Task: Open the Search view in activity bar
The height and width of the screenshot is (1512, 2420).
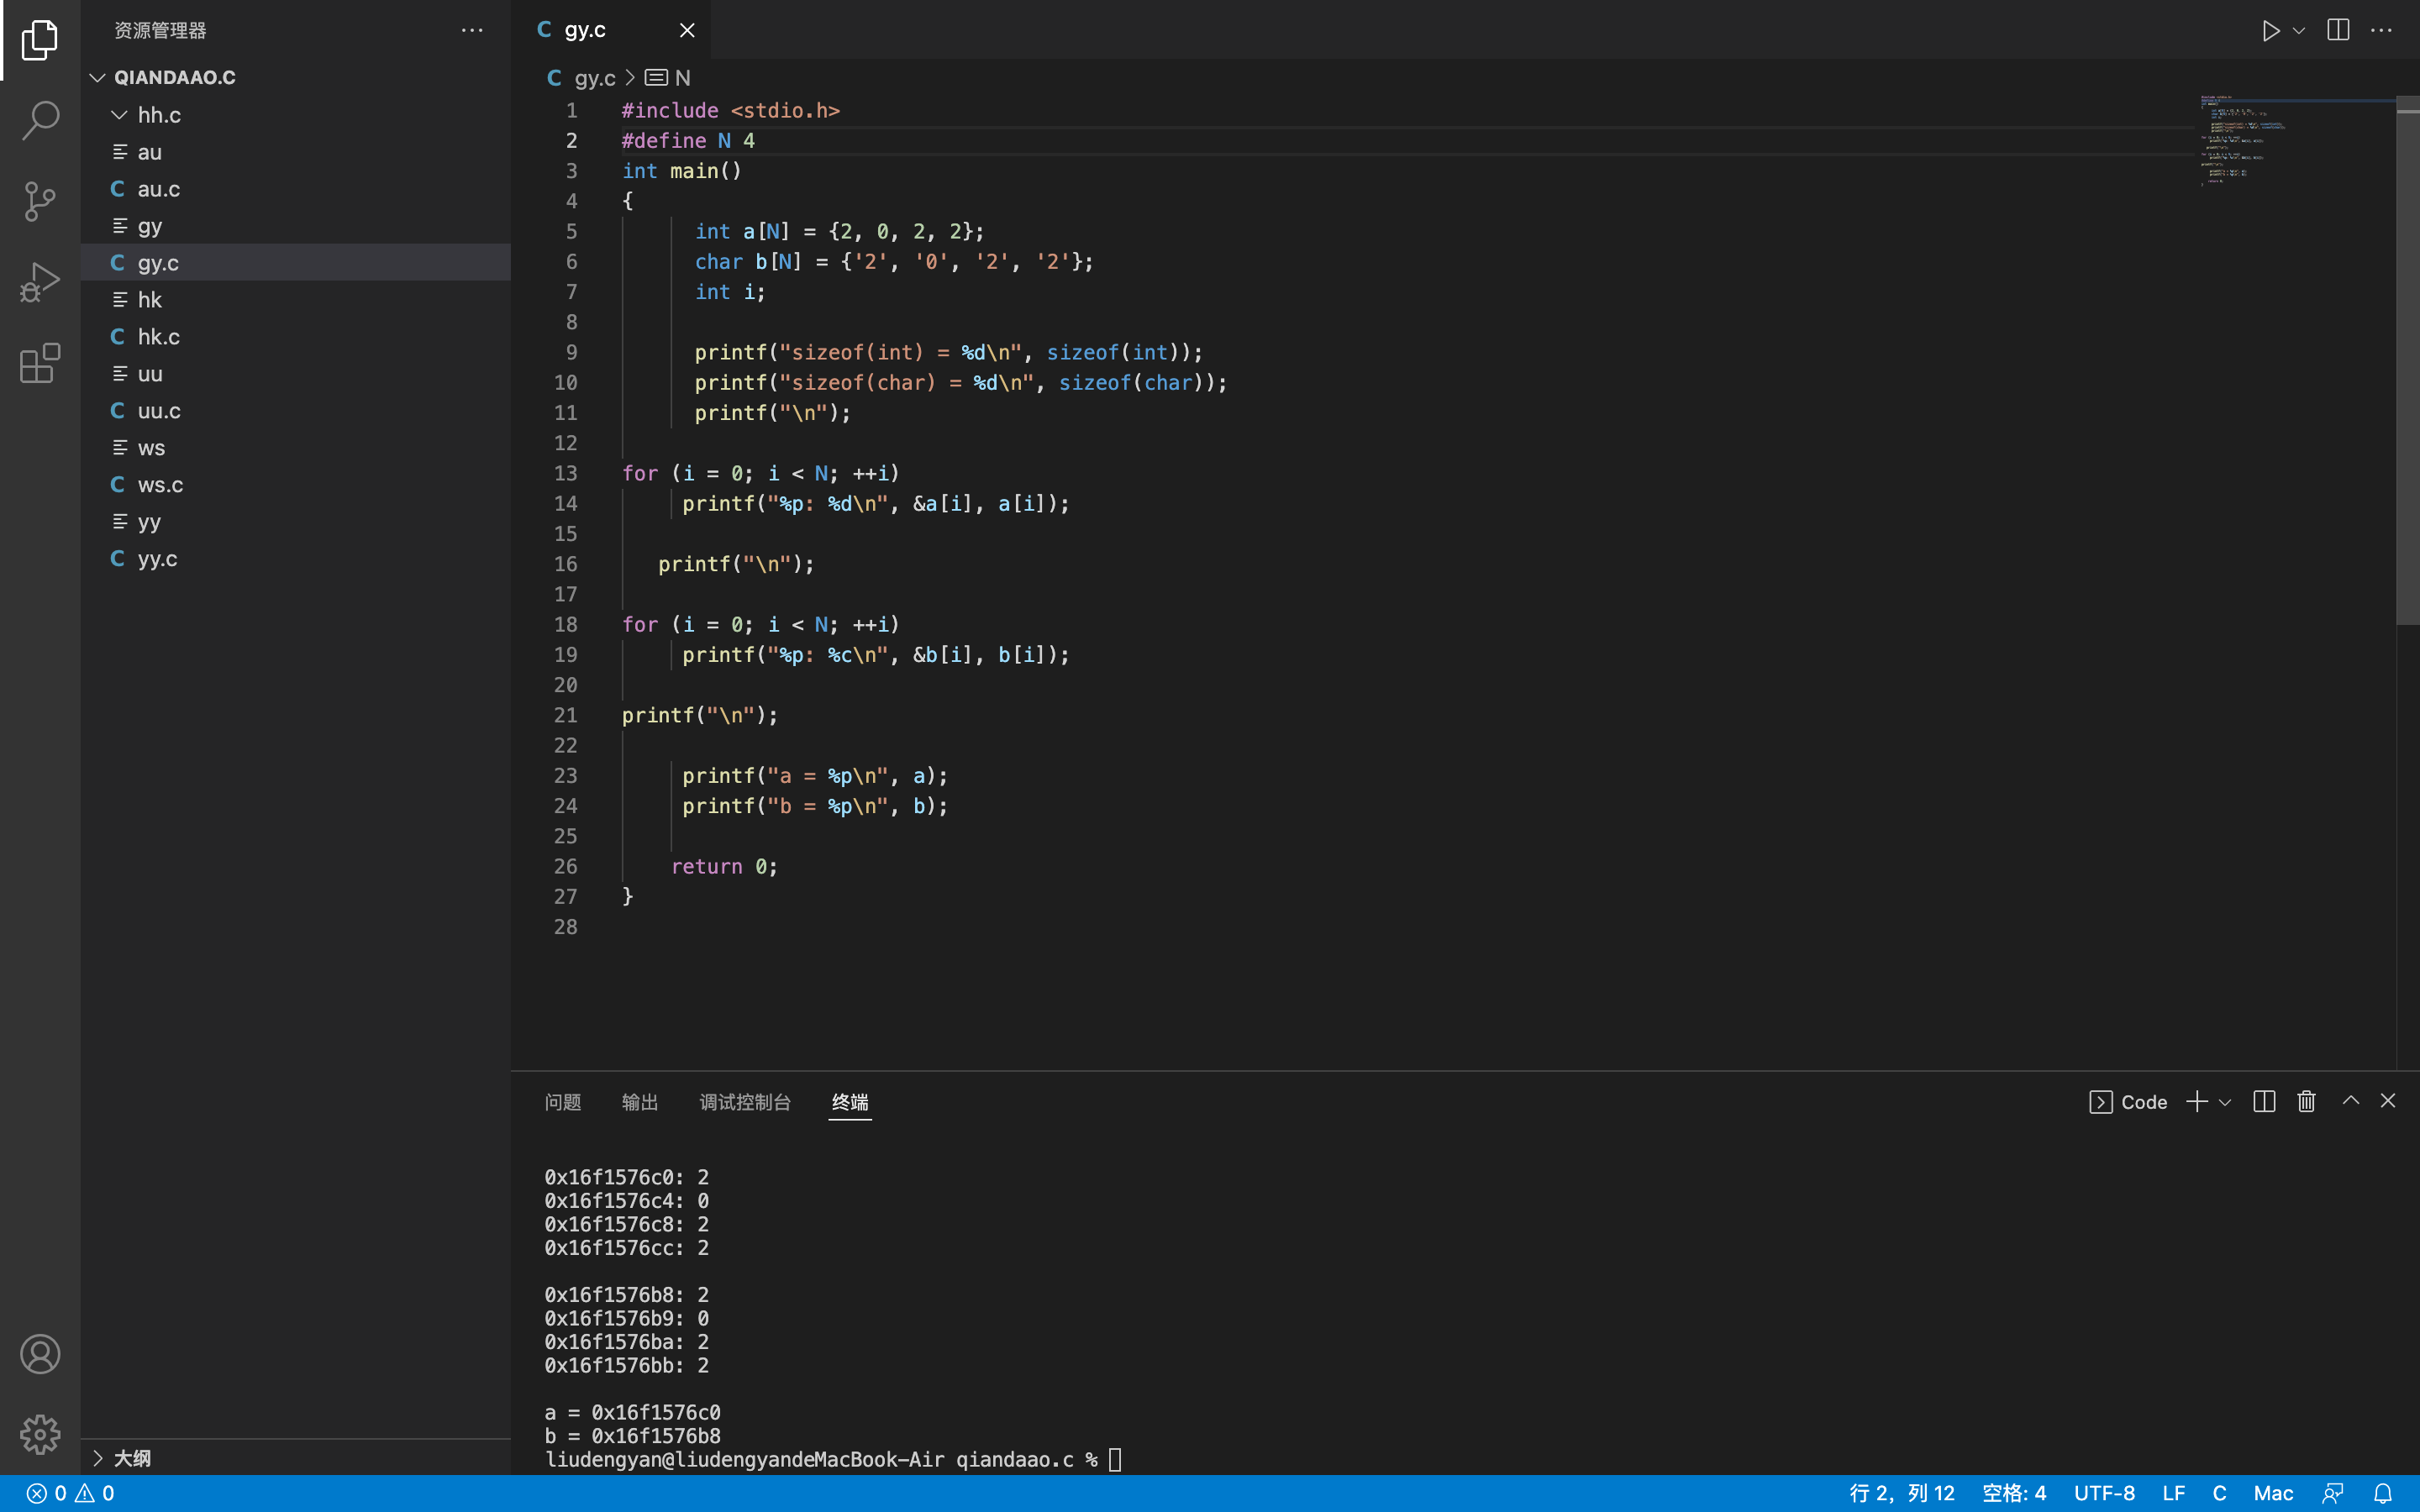Action: click(x=40, y=120)
